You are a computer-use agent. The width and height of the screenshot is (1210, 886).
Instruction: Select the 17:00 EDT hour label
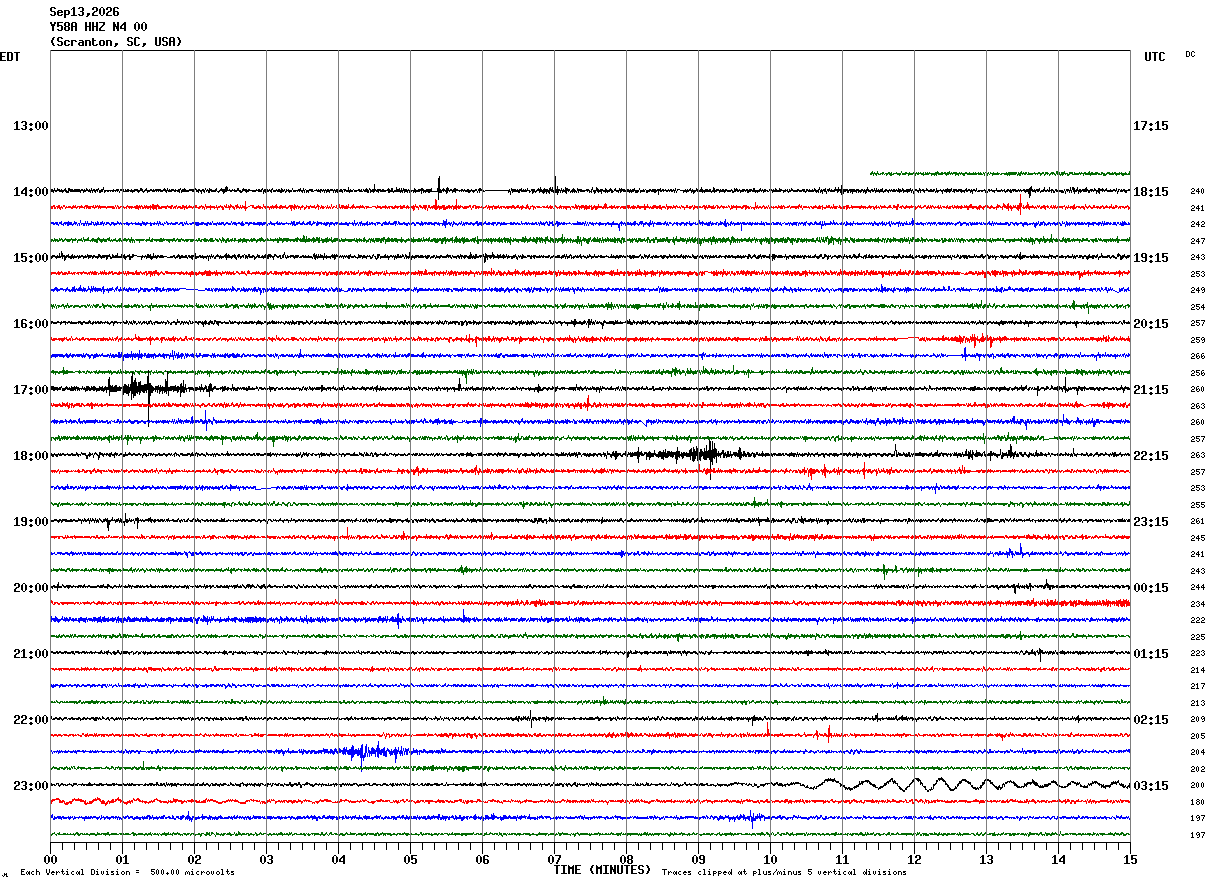(31, 390)
